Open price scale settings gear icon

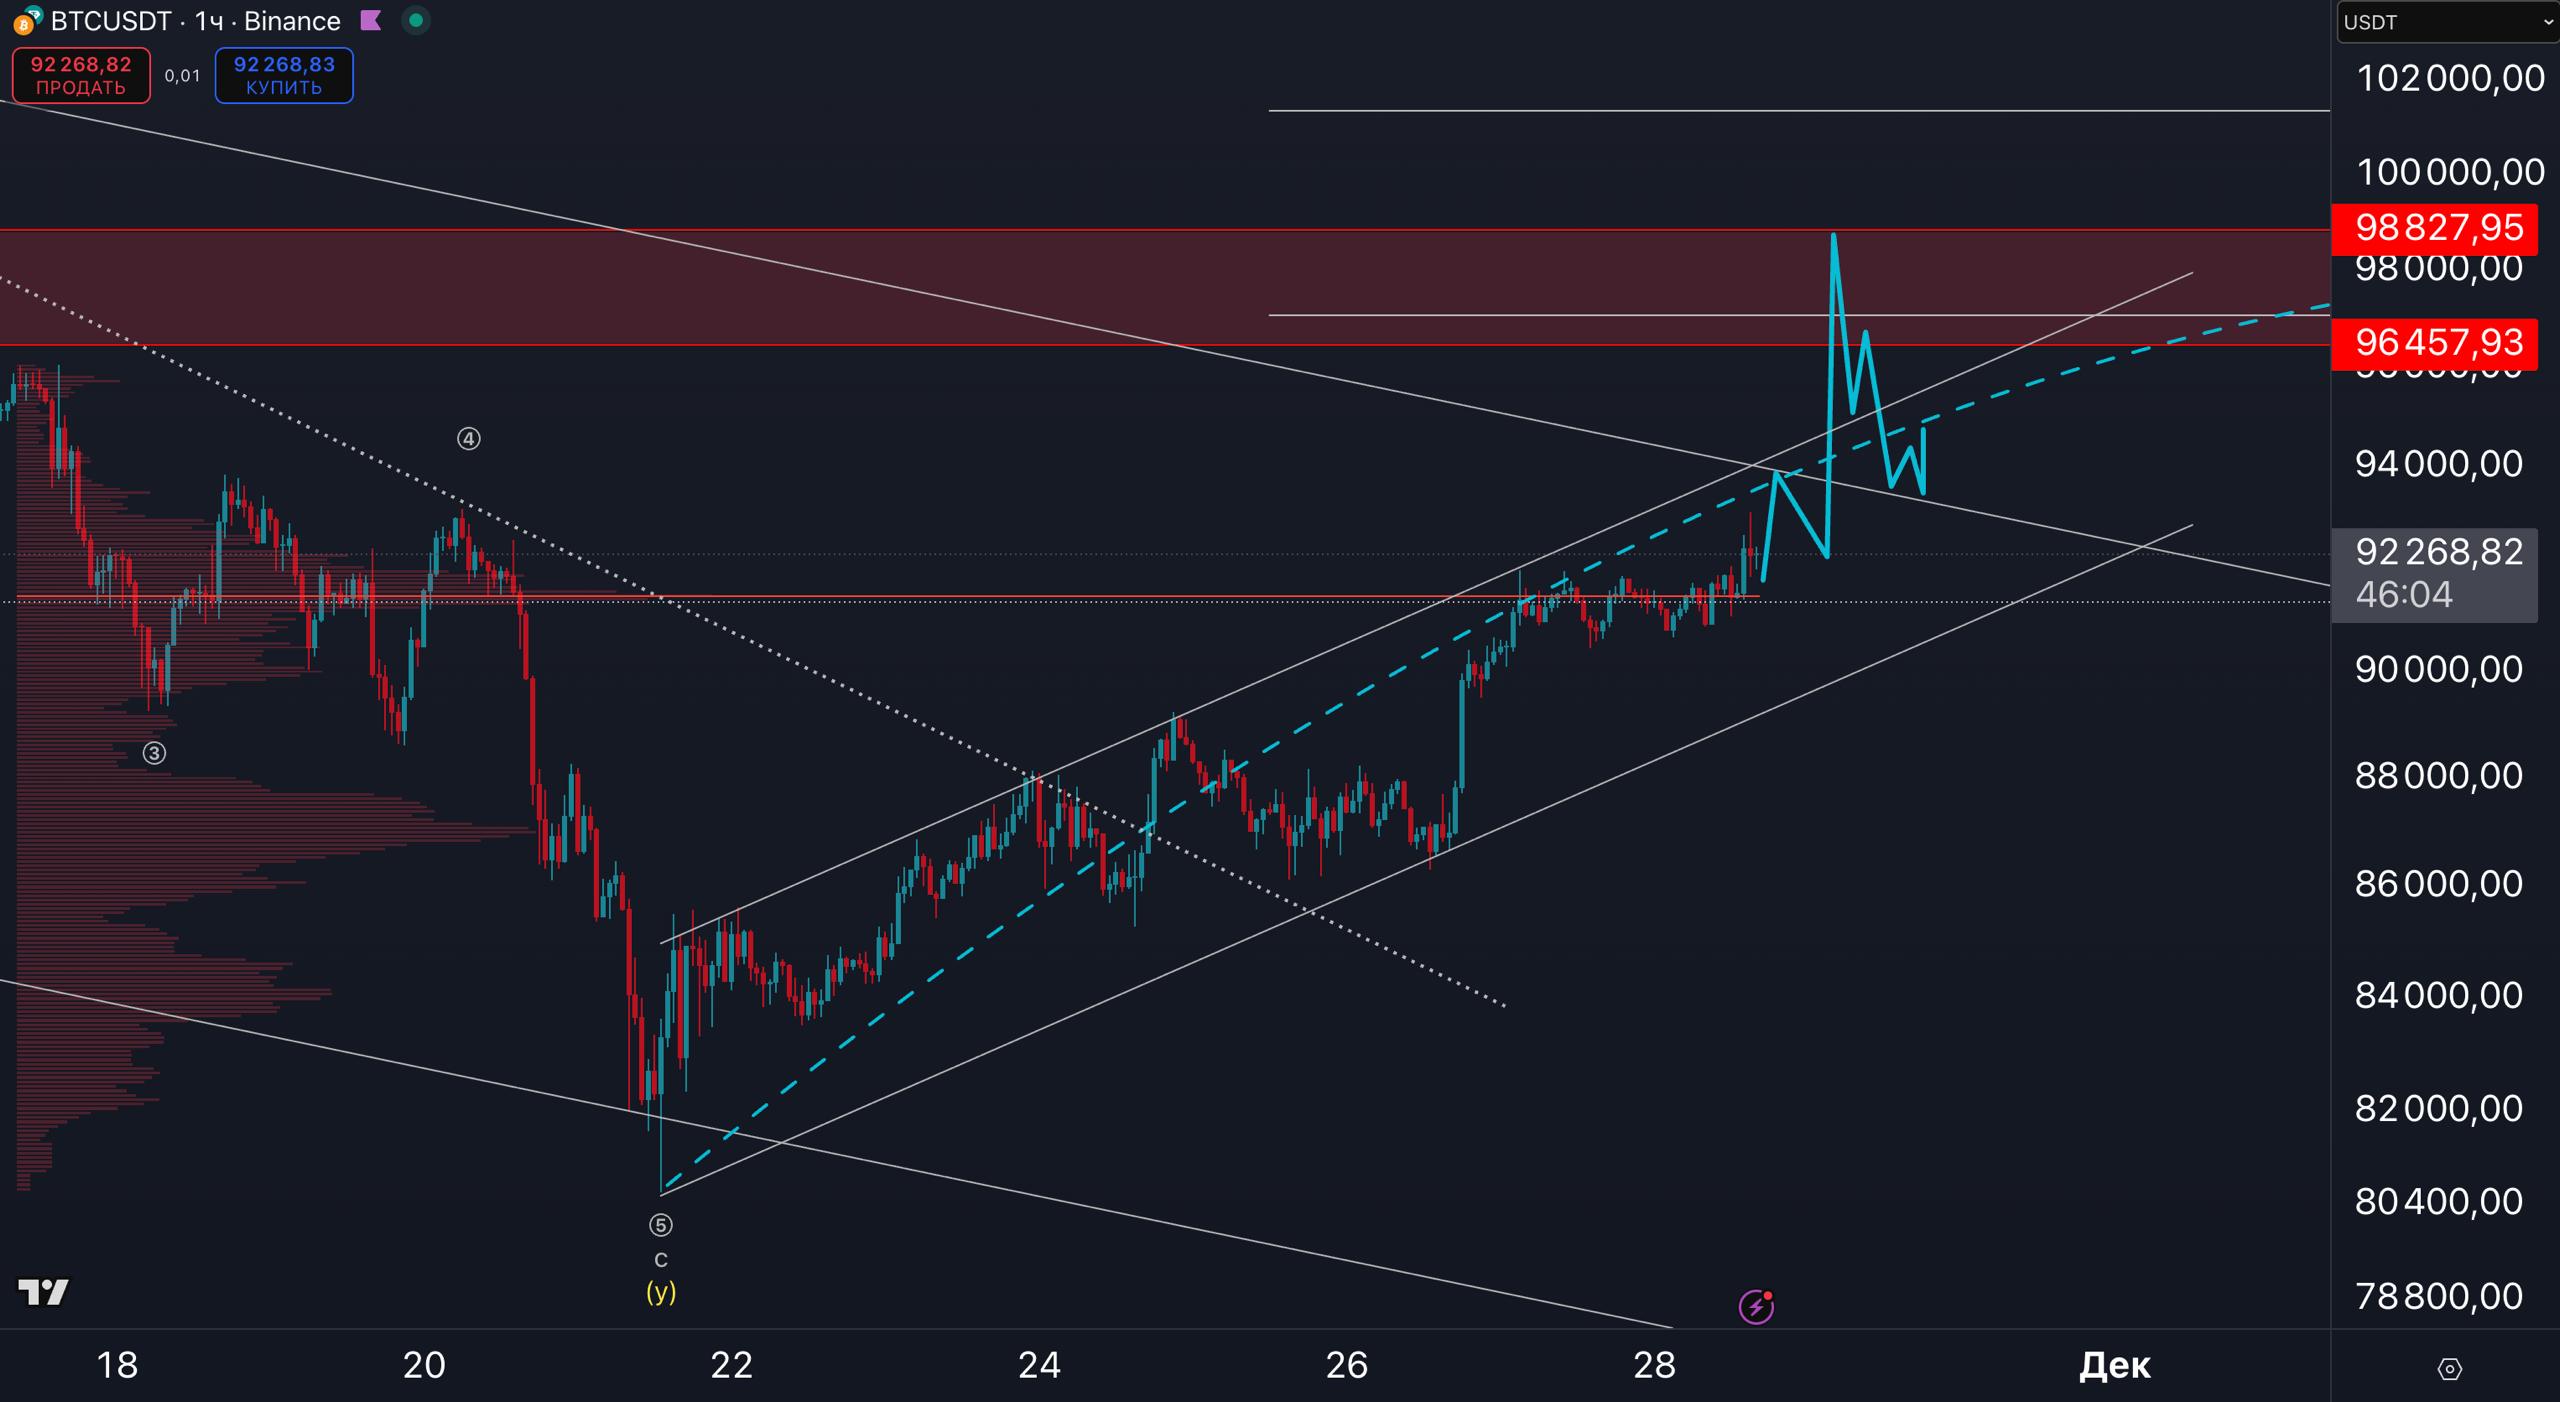click(x=2449, y=1368)
